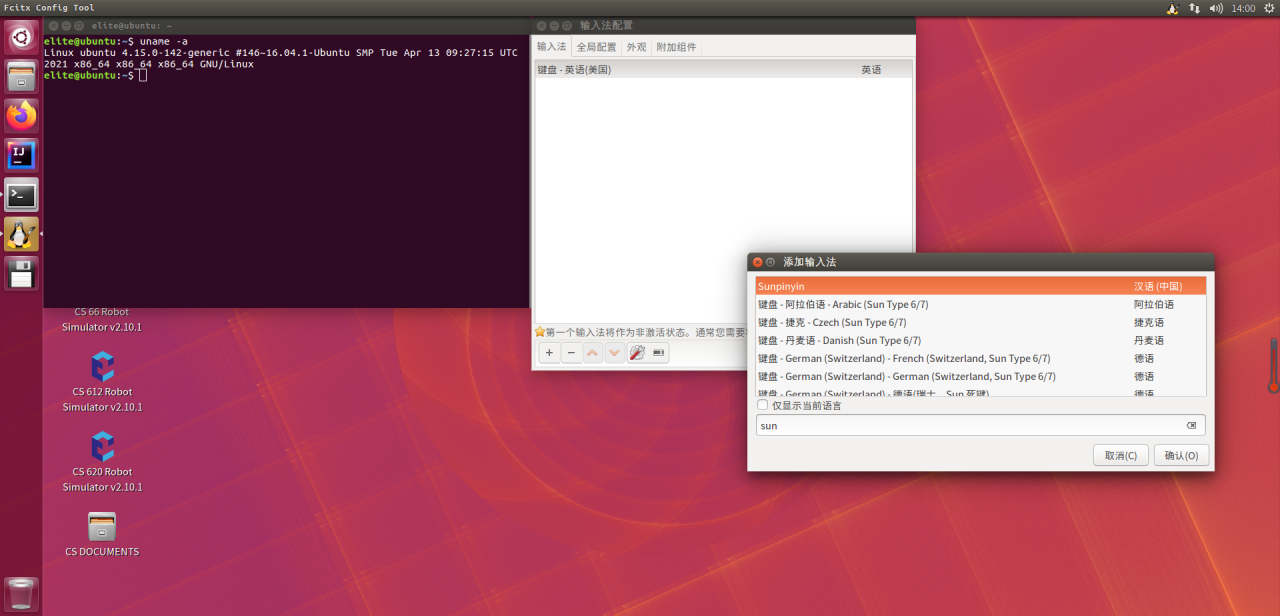Switch to the 全局配置 tab
Viewport: 1280px width, 616px height.
pyautogui.click(x=596, y=47)
